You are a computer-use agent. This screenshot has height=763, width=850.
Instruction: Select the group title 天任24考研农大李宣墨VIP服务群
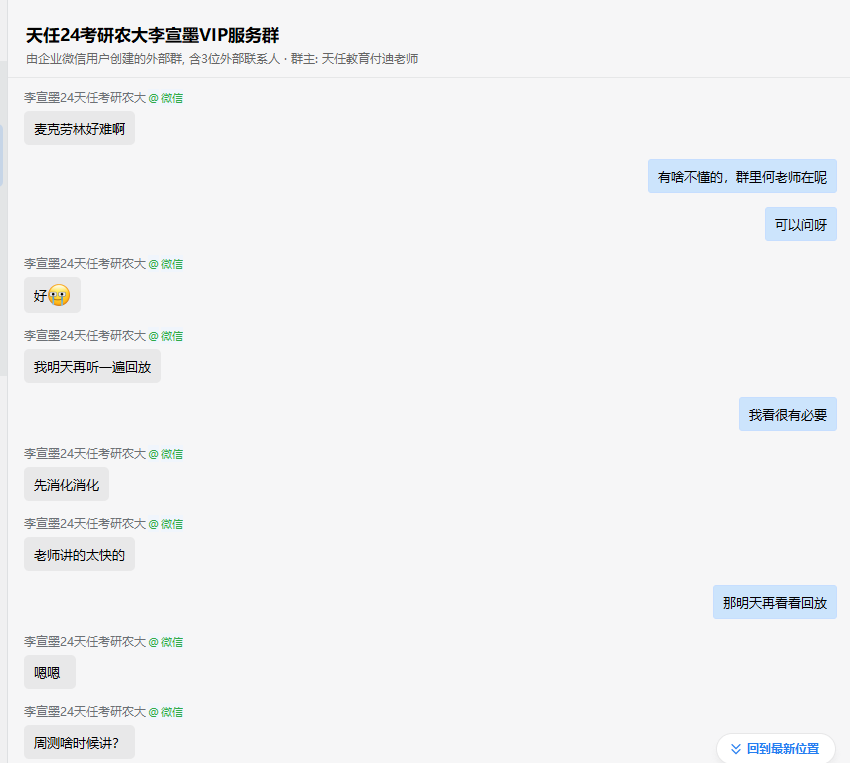tap(152, 35)
